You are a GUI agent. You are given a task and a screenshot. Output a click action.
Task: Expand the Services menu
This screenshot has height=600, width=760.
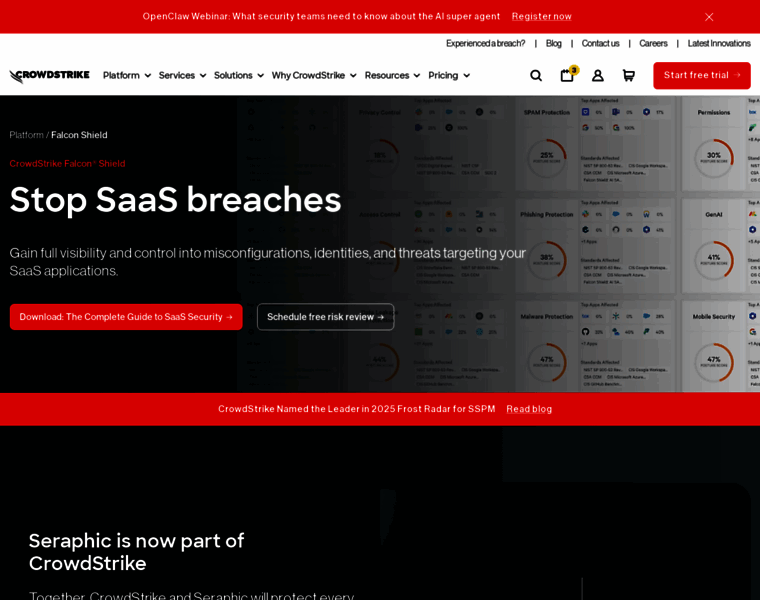(x=182, y=76)
